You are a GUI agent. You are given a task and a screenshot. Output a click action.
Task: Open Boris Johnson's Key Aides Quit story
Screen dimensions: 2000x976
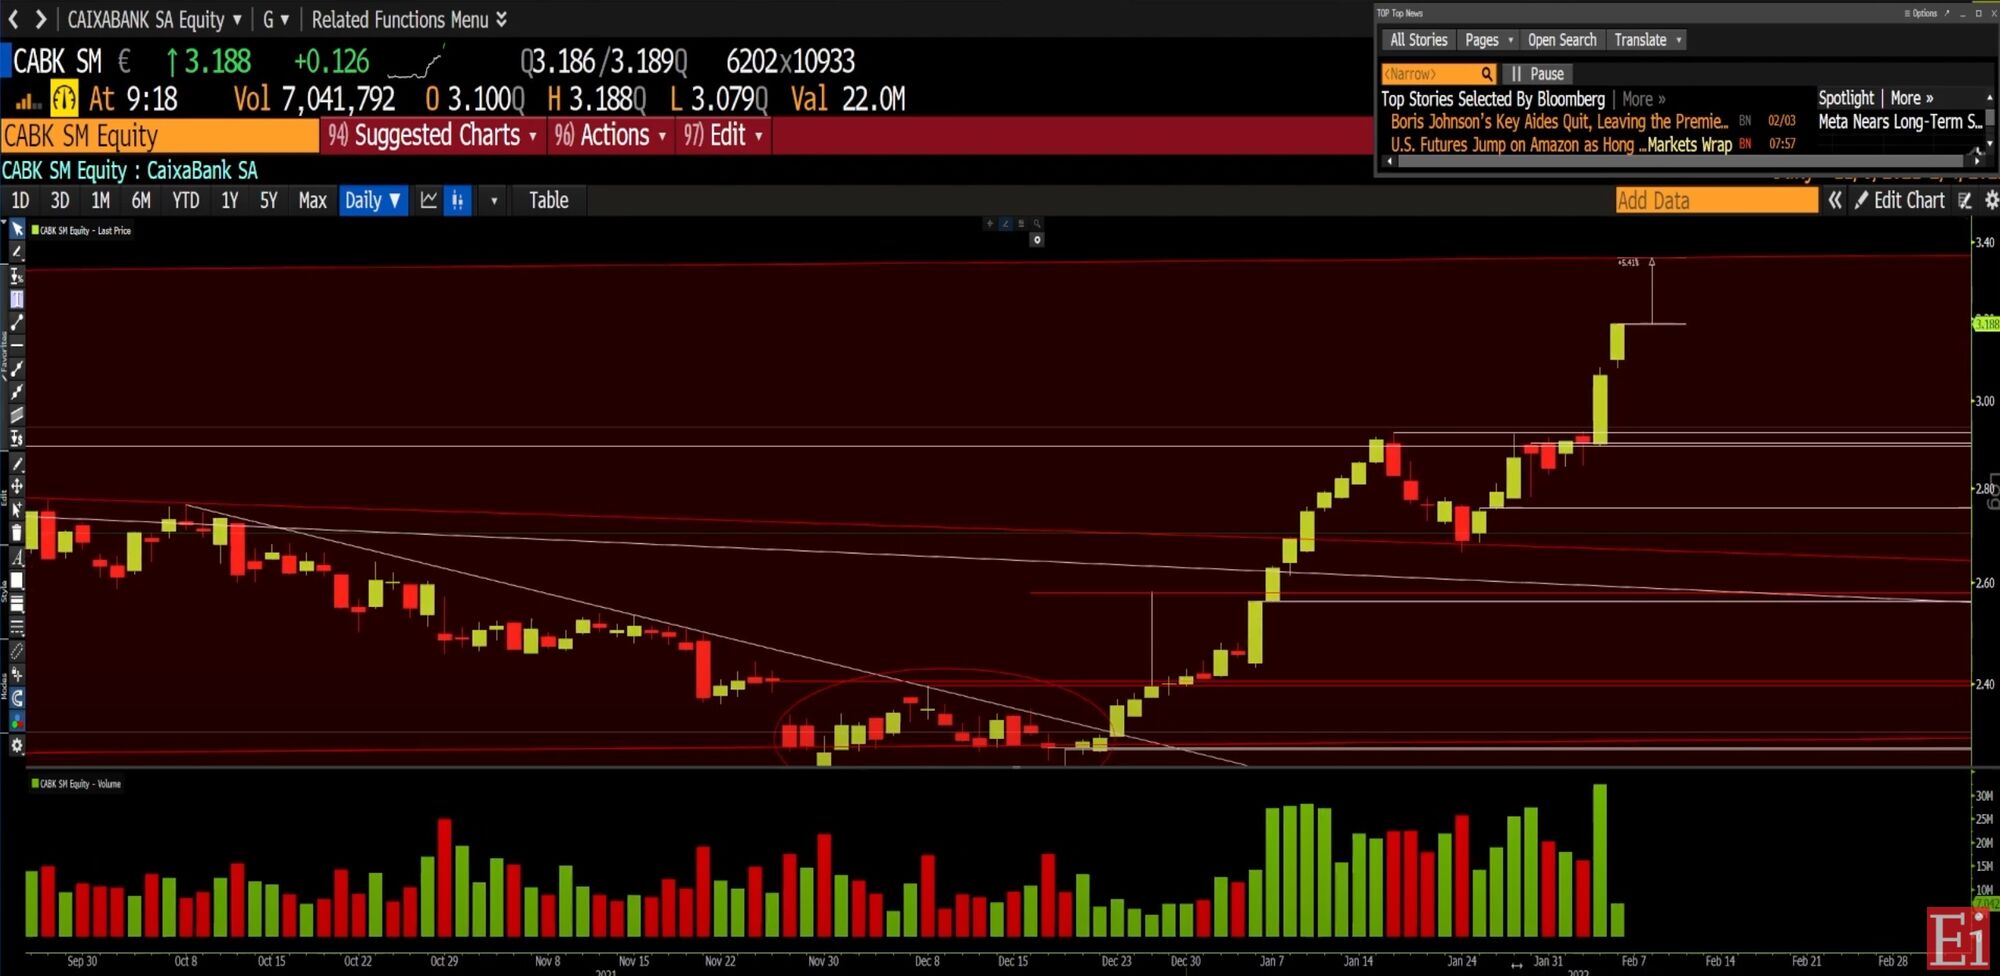[x=1559, y=121]
